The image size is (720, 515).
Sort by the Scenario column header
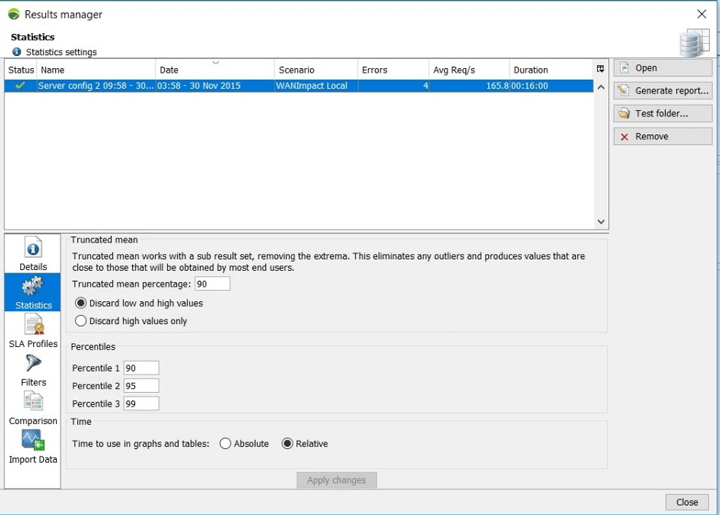pyautogui.click(x=316, y=70)
